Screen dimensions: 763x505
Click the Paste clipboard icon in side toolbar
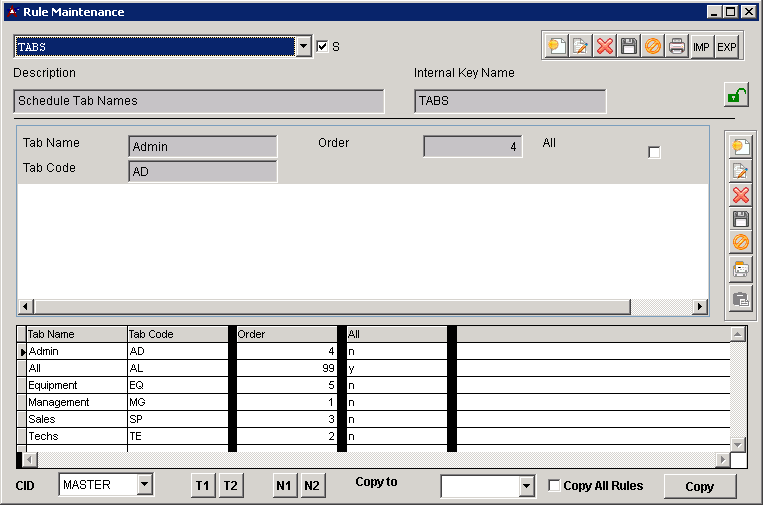(741, 299)
